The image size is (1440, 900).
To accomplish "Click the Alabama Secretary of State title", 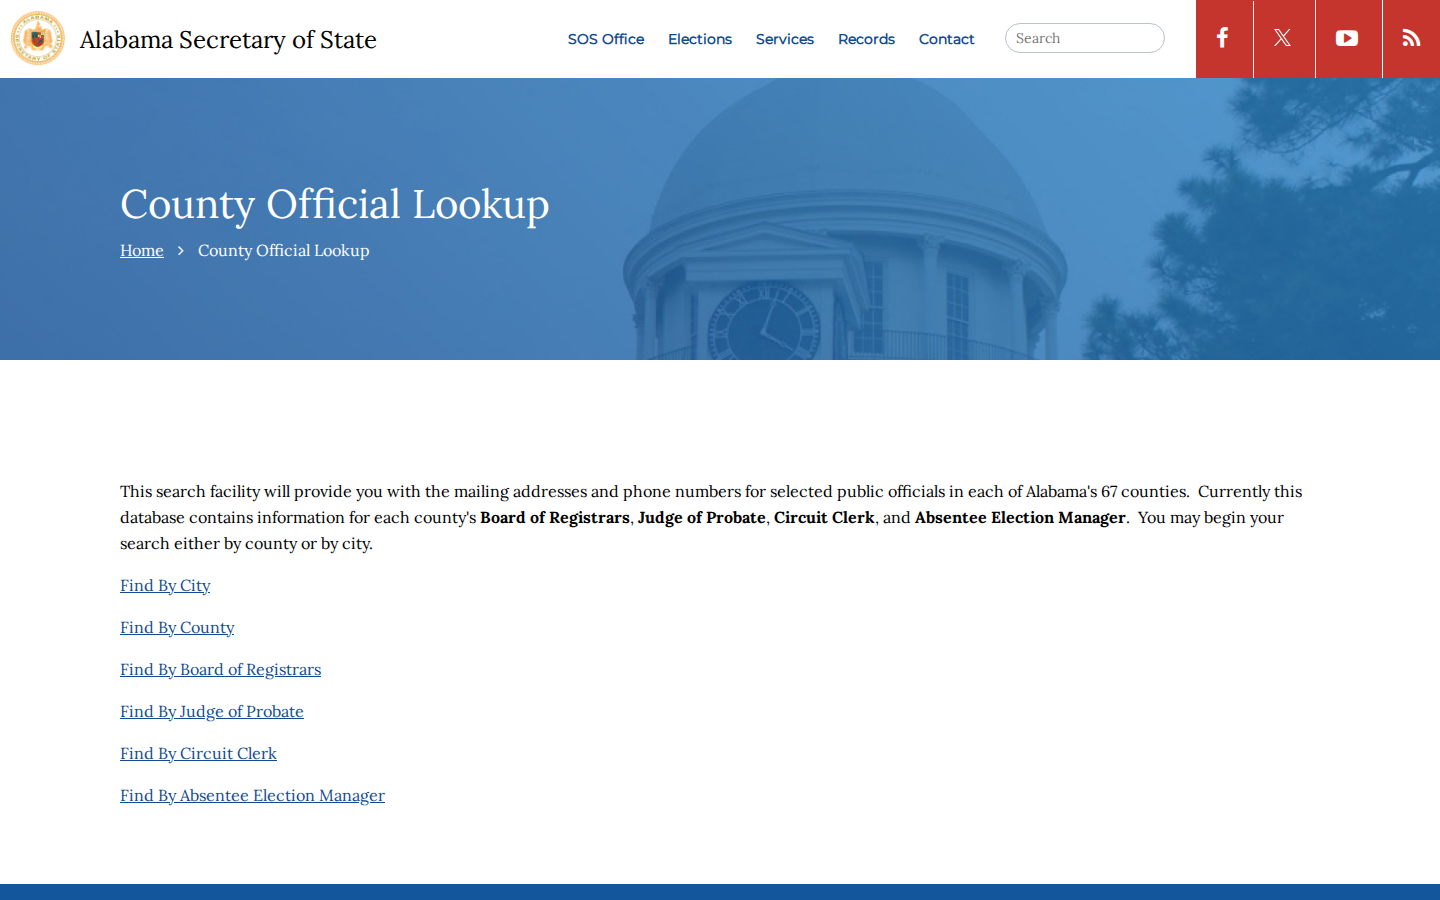I will [x=228, y=40].
